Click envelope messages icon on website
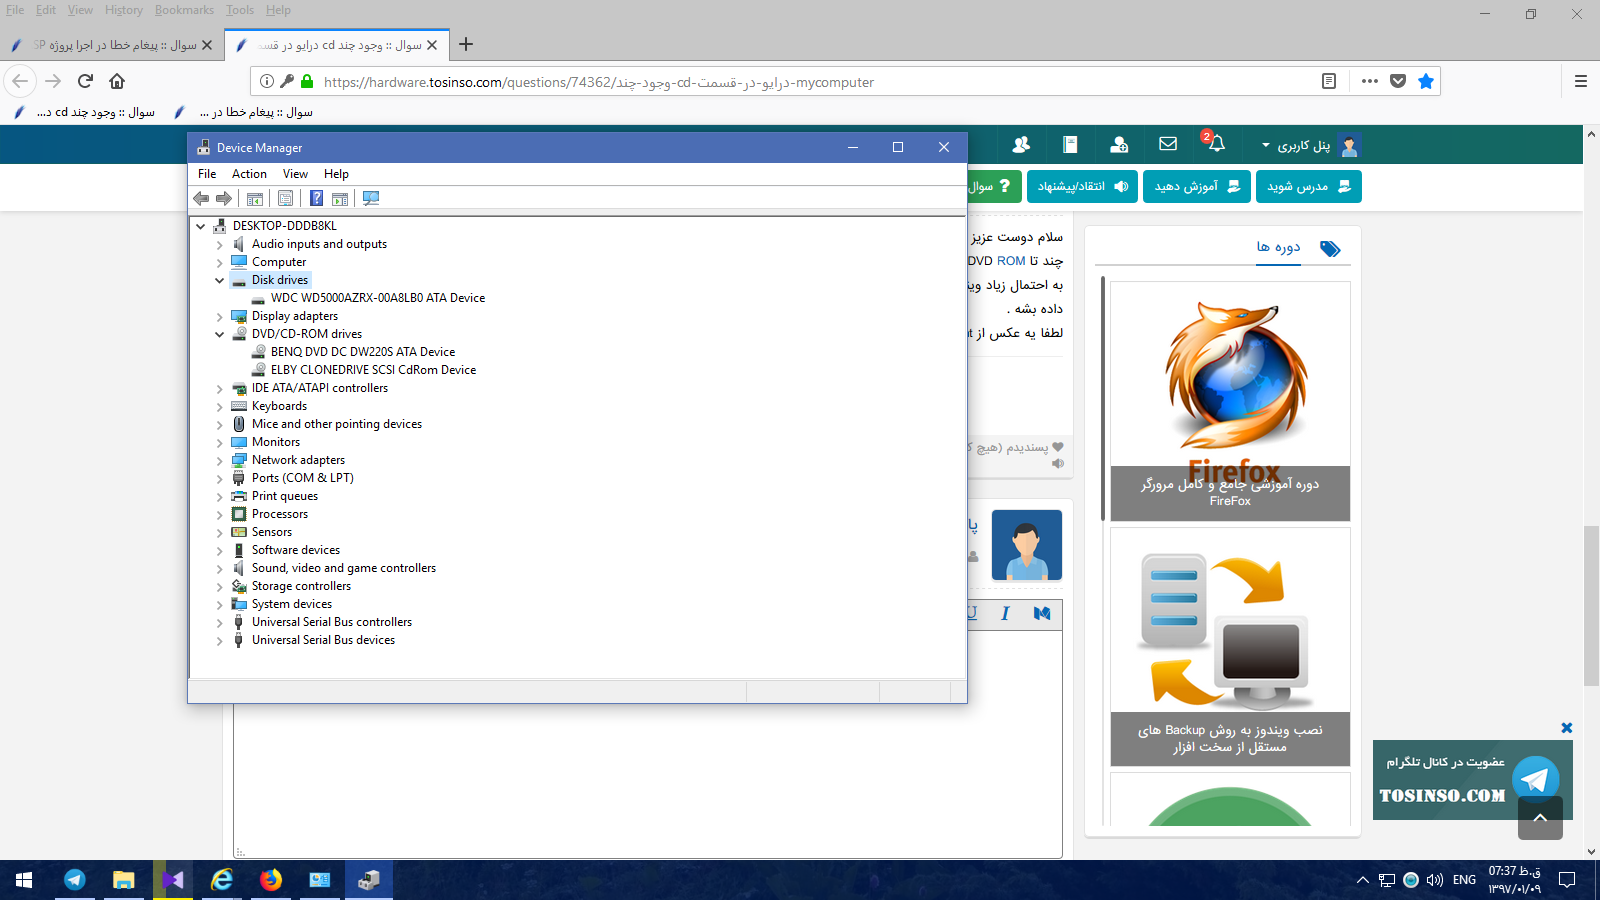Image resolution: width=1600 pixels, height=900 pixels. [1168, 144]
